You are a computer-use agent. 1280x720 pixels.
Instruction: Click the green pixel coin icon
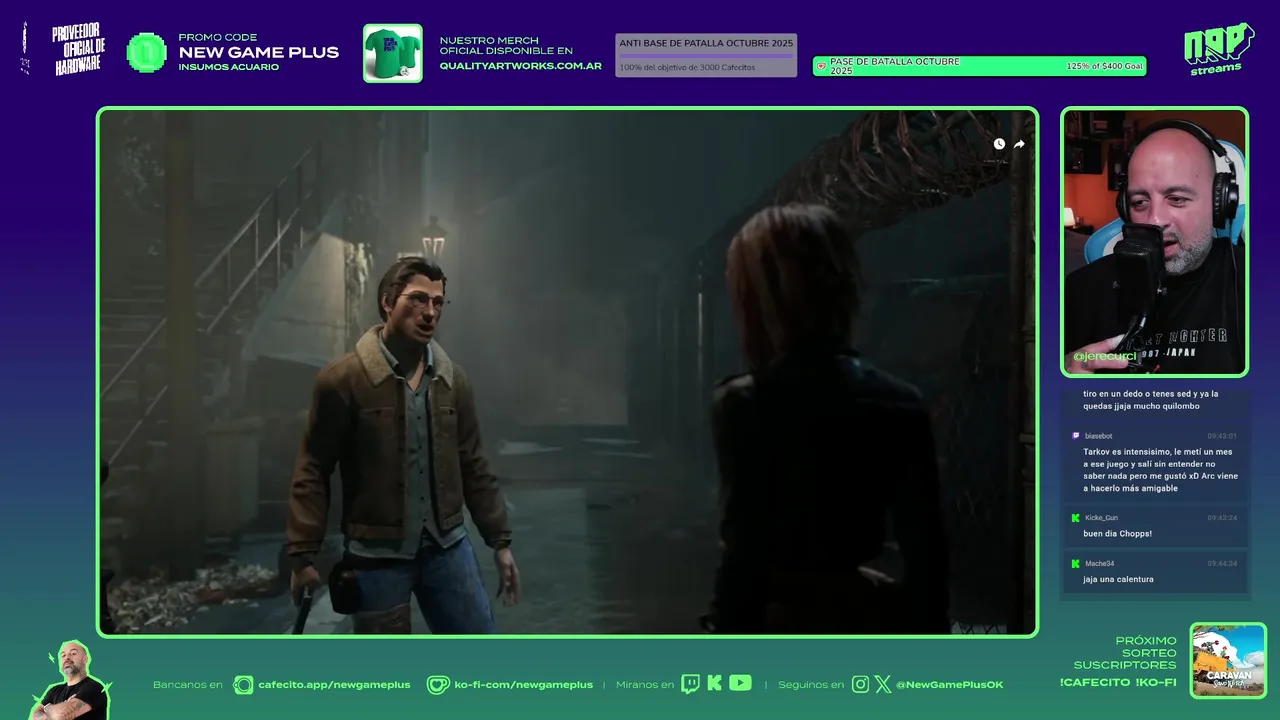tap(147, 53)
